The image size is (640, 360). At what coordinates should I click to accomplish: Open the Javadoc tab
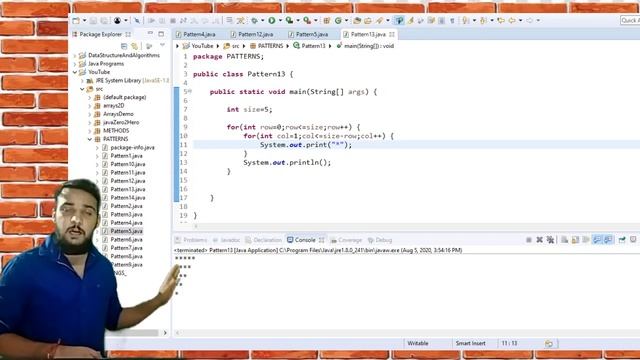tap(227, 240)
